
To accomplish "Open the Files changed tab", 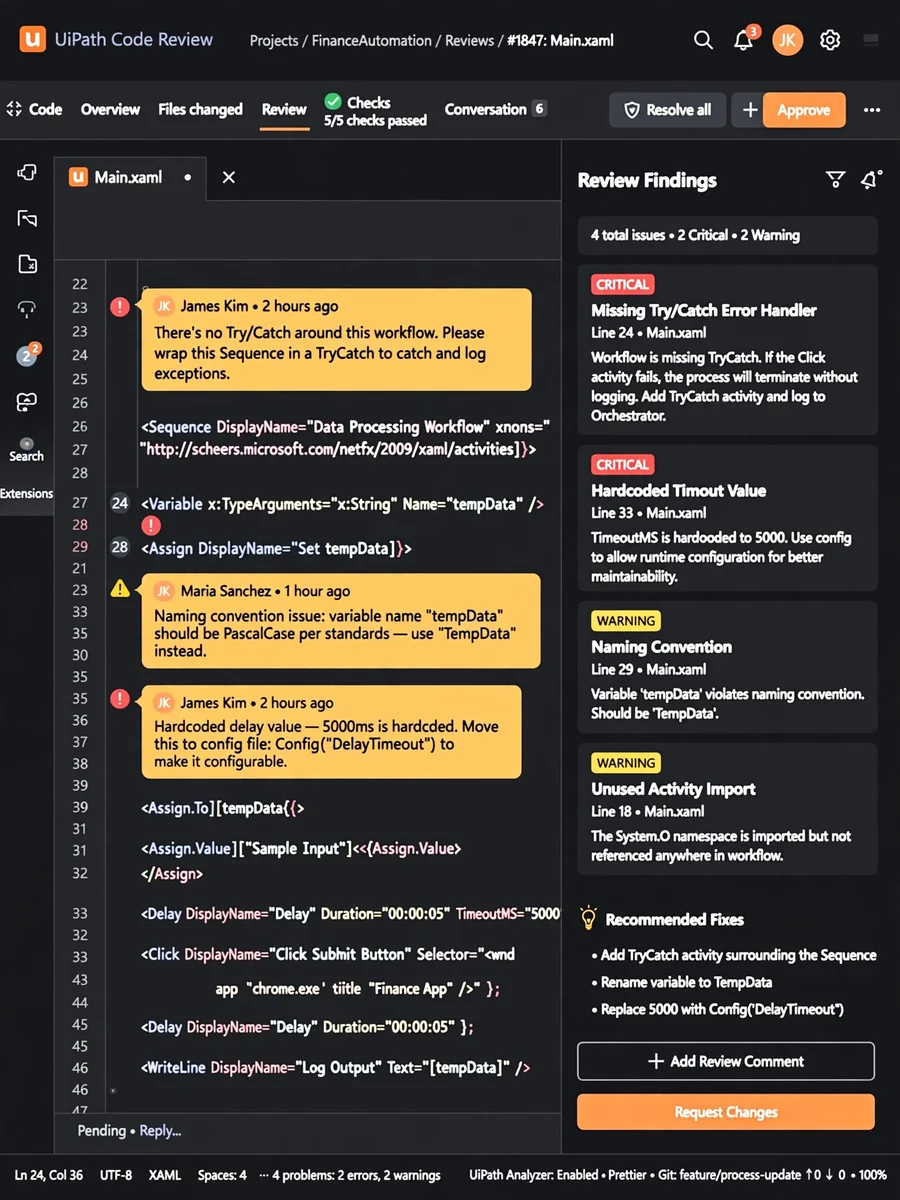I will [200, 110].
